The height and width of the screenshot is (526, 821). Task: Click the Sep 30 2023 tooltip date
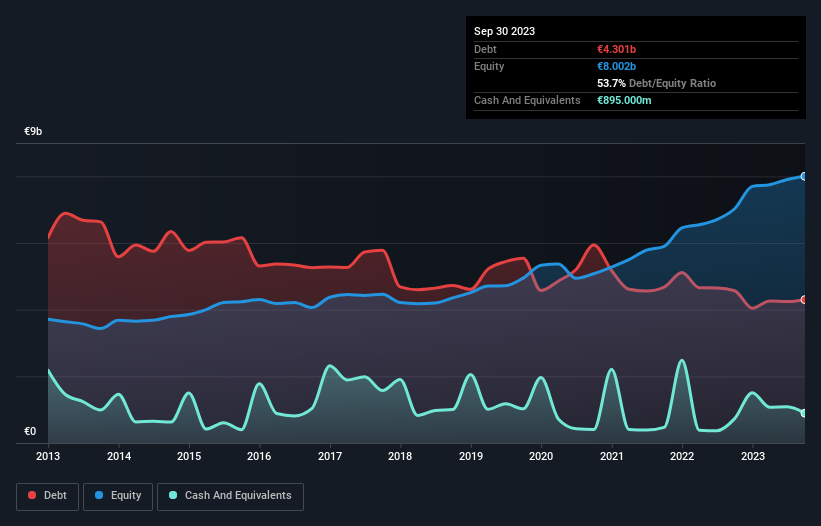pos(504,31)
